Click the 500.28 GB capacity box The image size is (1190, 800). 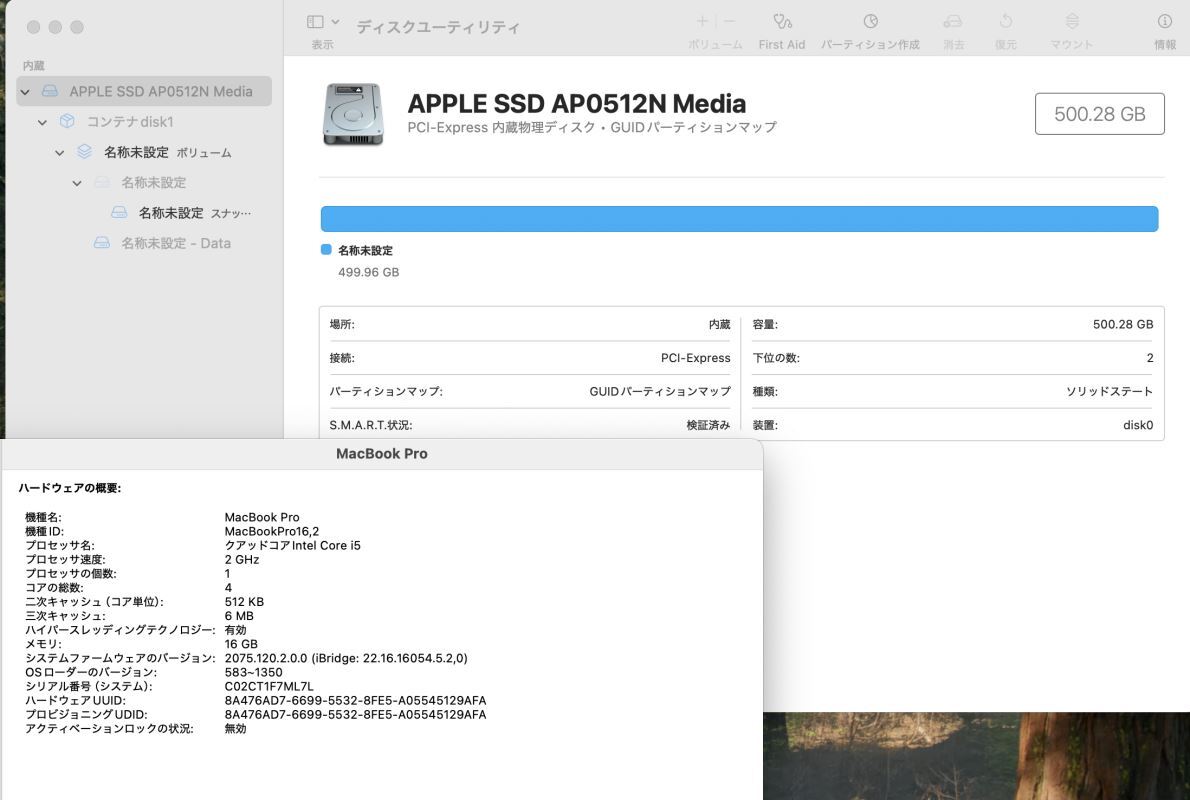point(1099,114)
